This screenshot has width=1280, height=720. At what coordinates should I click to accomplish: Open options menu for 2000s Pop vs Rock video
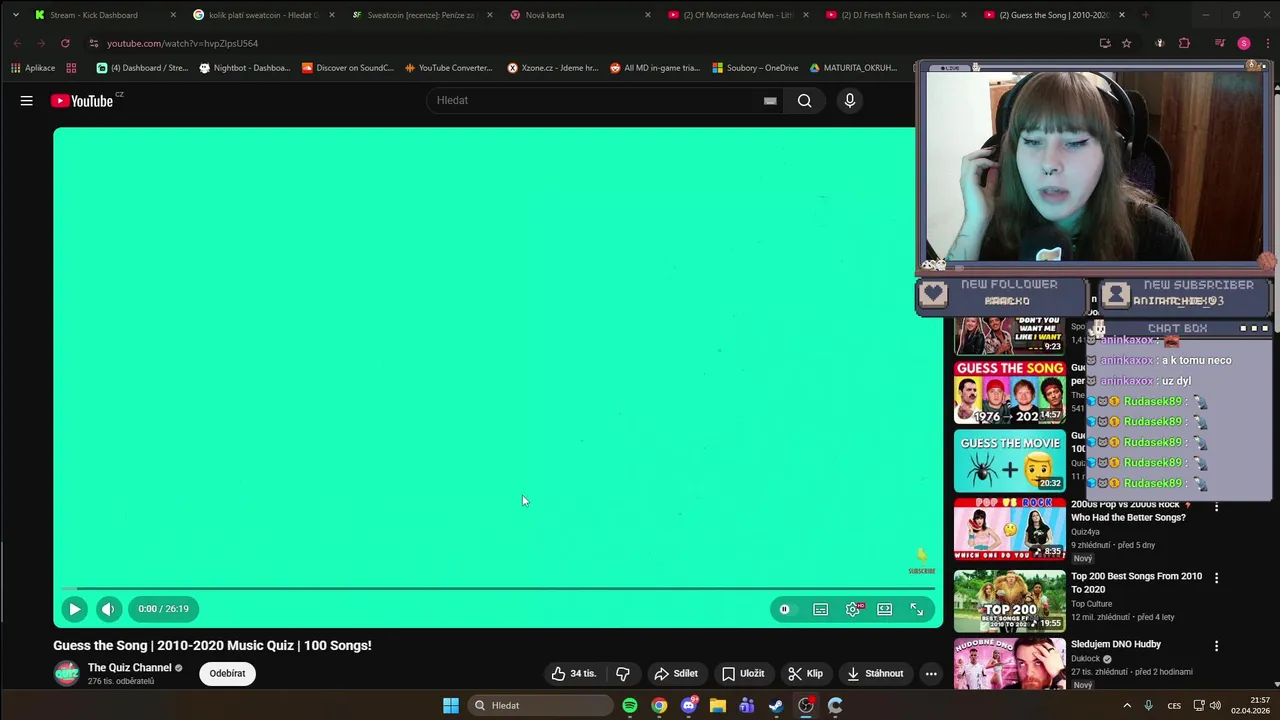[1216, 508]
